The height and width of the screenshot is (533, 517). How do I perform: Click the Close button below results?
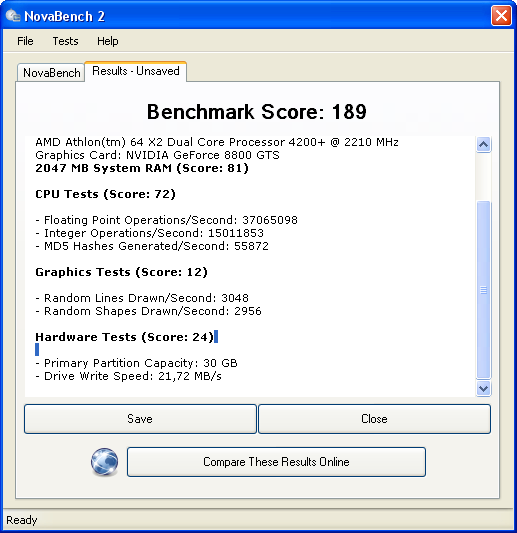pyautogui.click(x=374, y=419)
